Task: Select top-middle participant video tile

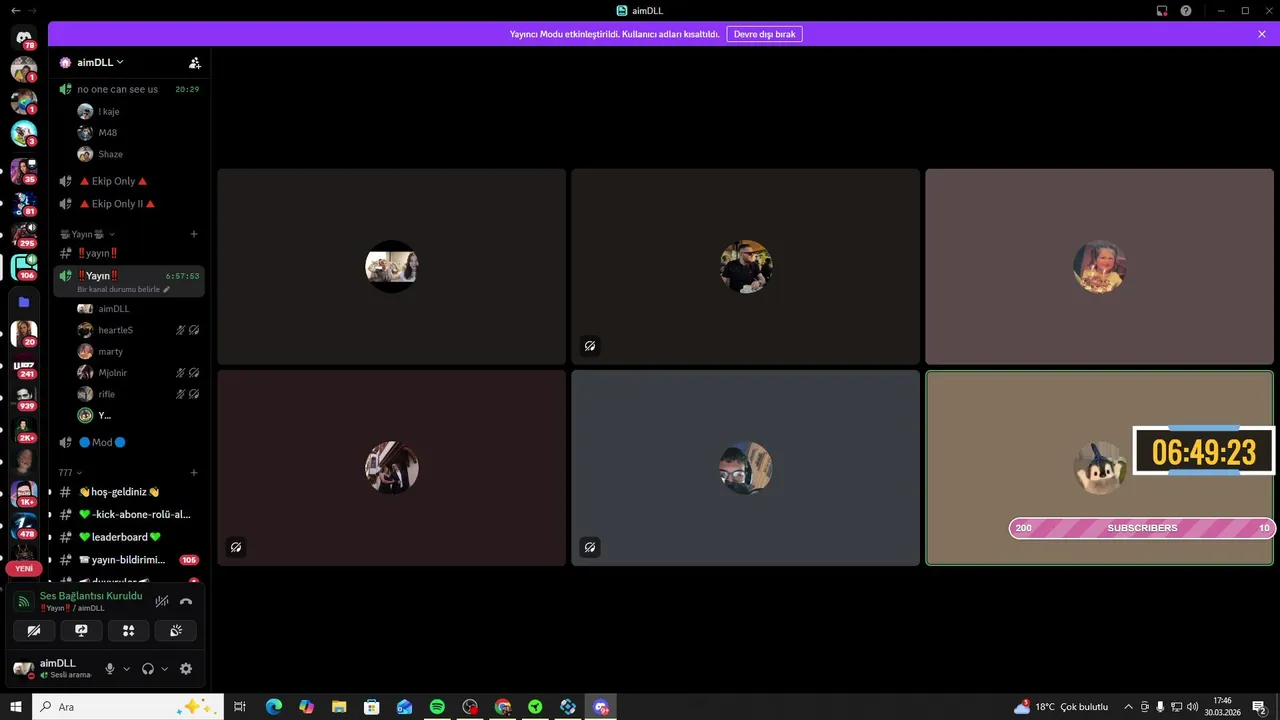Action: 745,266
